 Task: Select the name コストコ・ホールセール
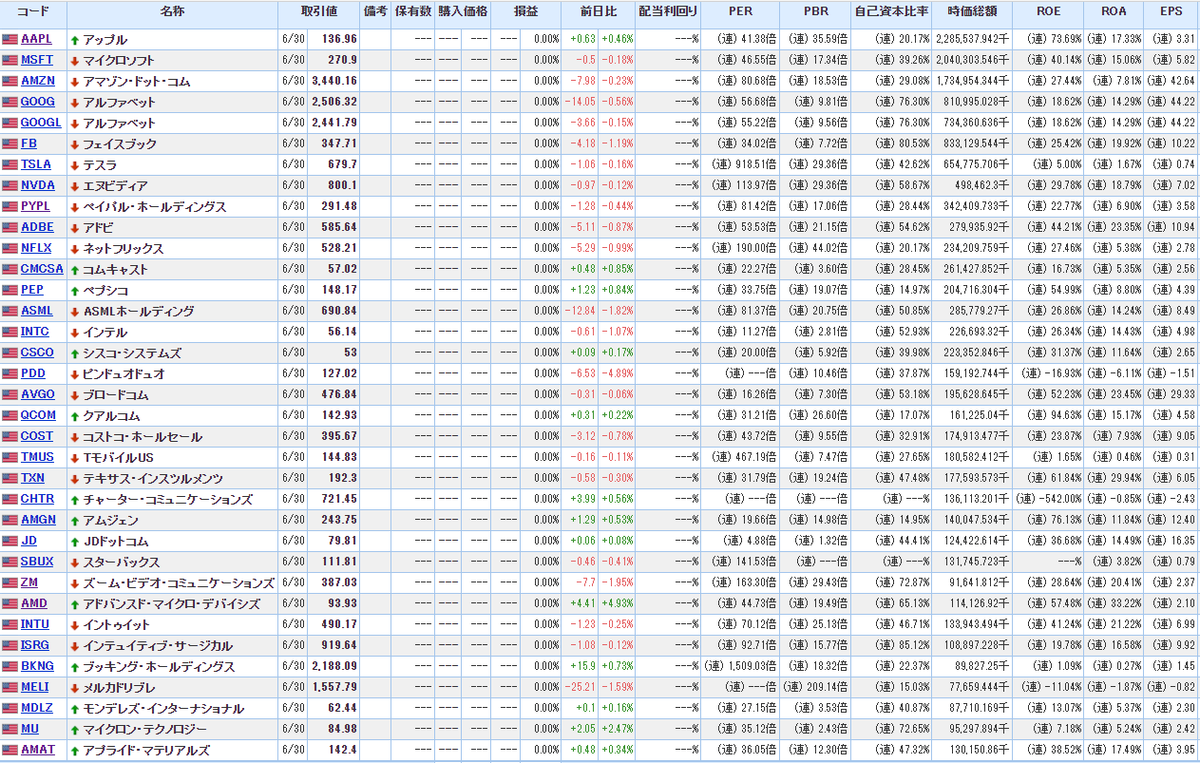142,436
